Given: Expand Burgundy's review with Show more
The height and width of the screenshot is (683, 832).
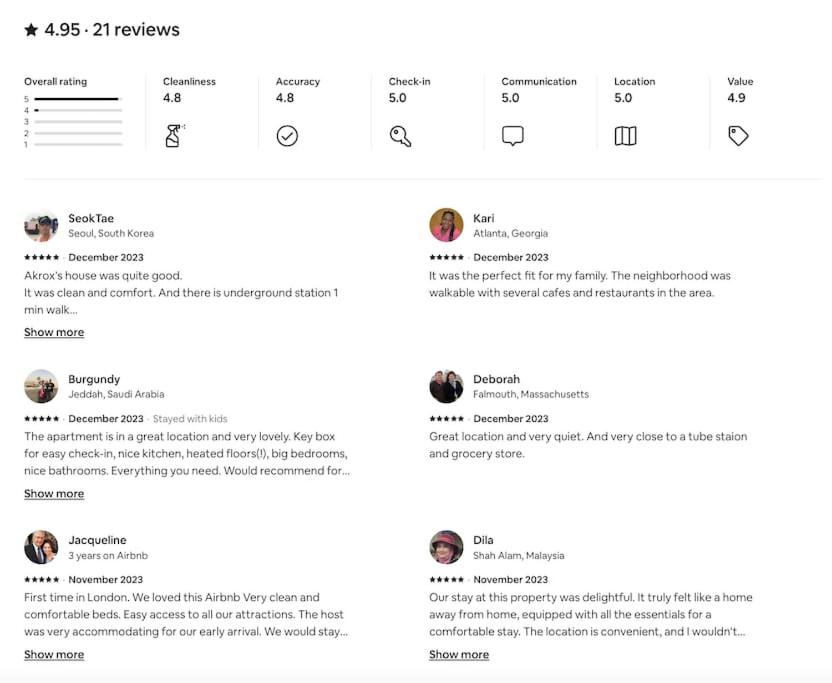Looking at the screenshot, I should coord(54,494).
